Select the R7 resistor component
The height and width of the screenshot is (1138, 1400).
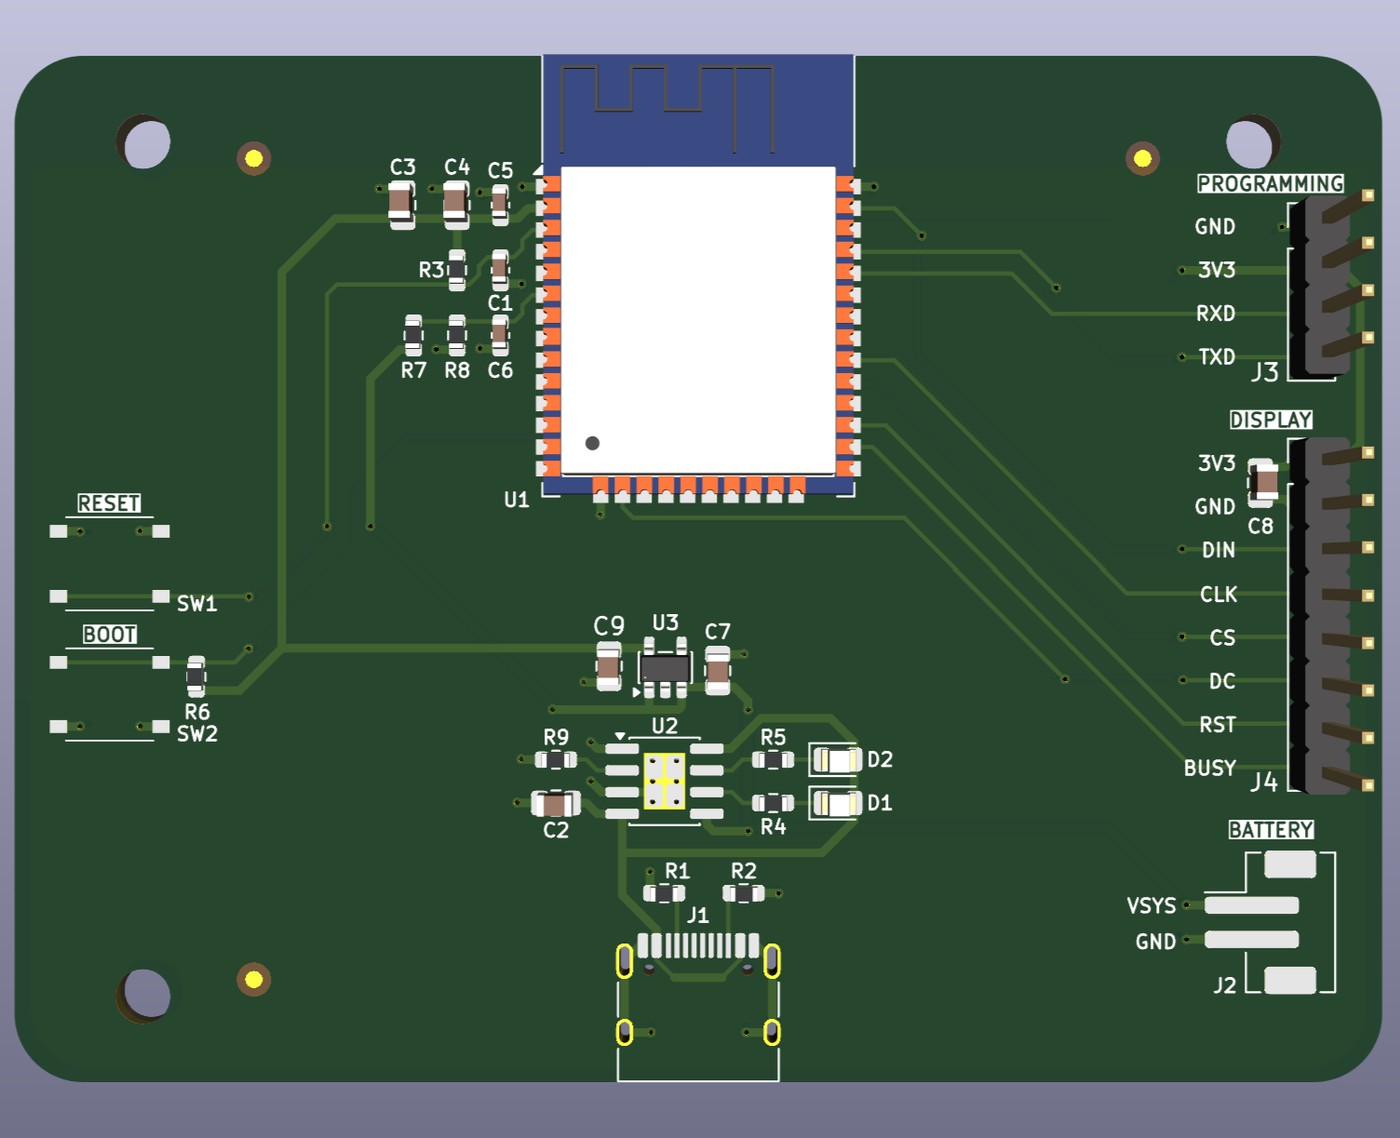coord(413,335)
